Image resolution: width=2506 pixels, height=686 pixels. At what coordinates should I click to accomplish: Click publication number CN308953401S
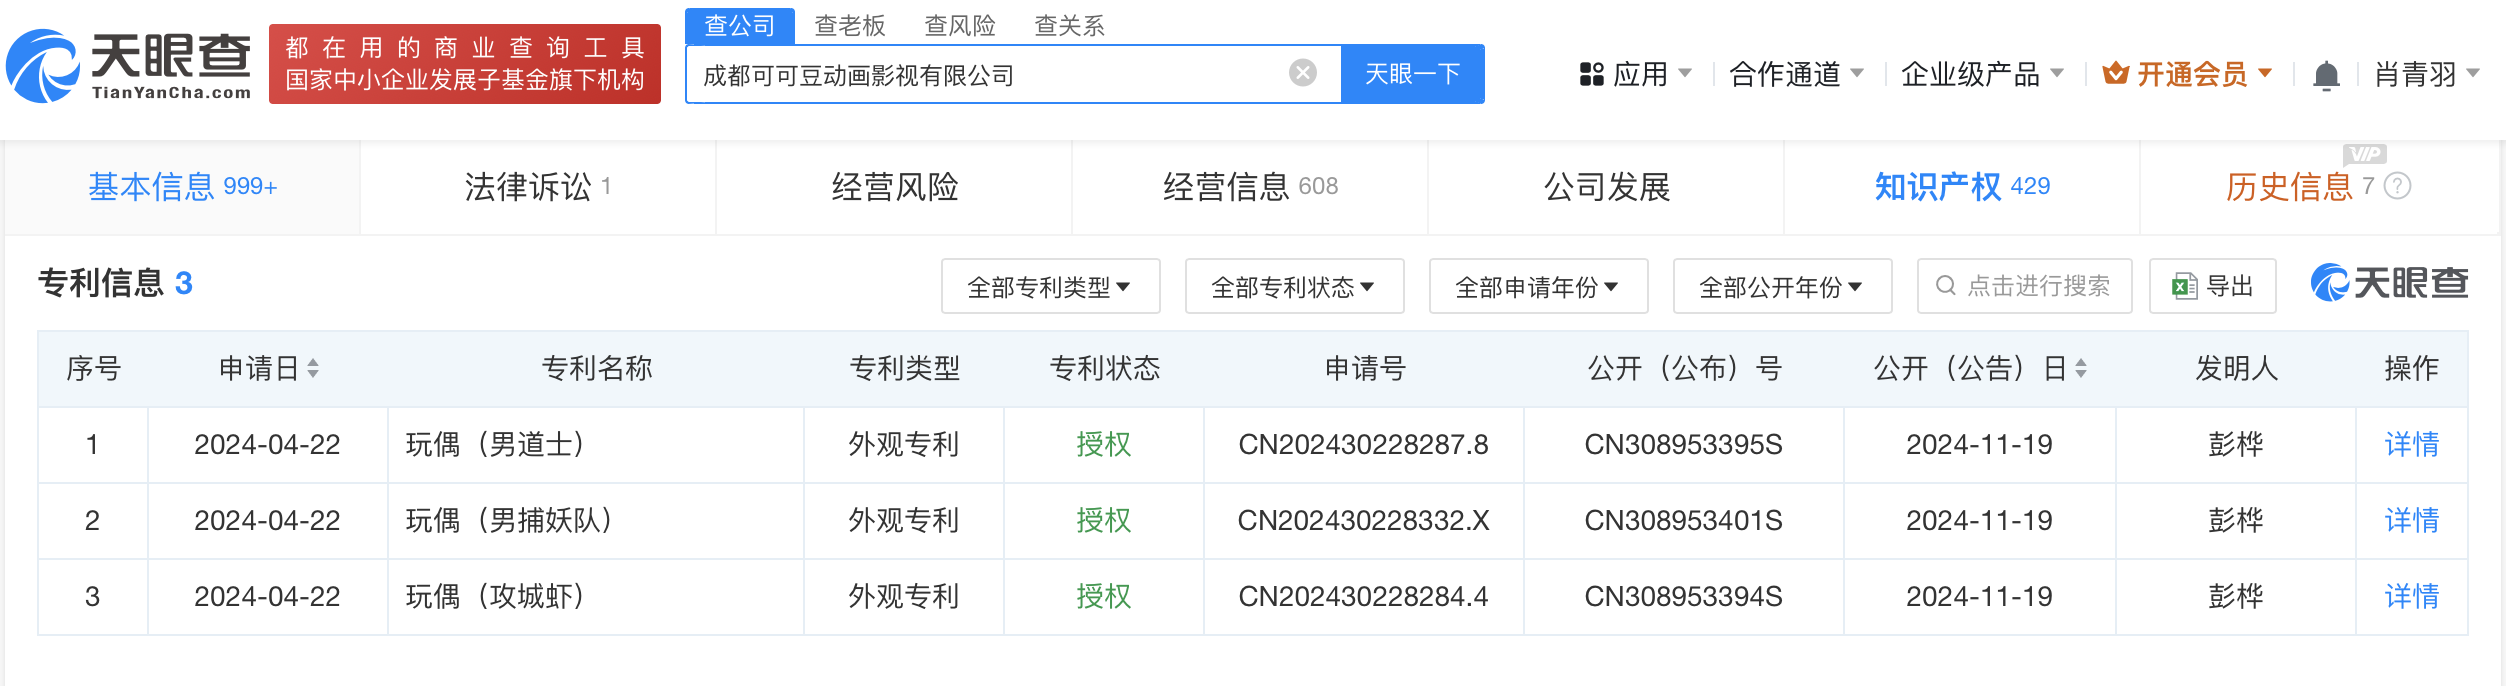1683,521
